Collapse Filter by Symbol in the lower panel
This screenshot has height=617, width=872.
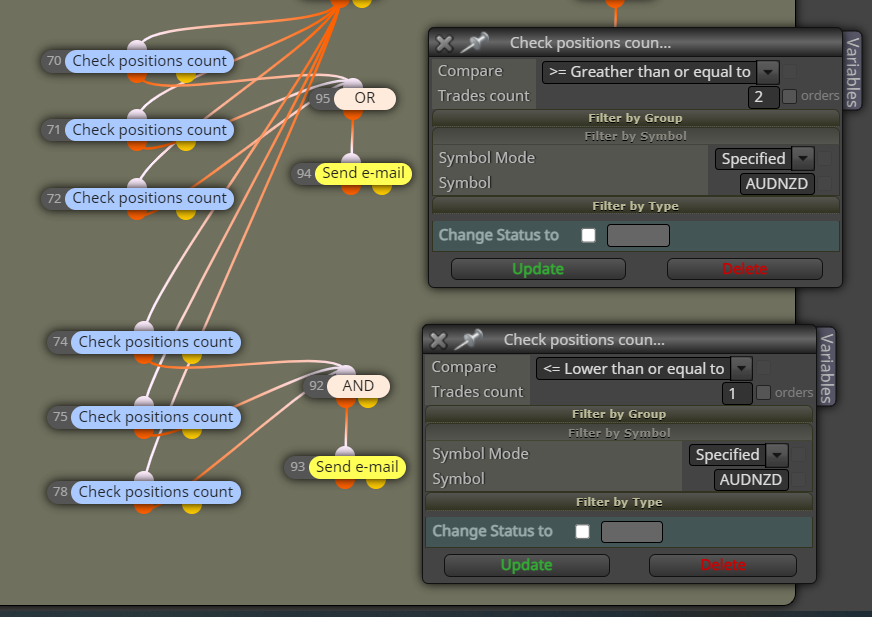(619, 433)
